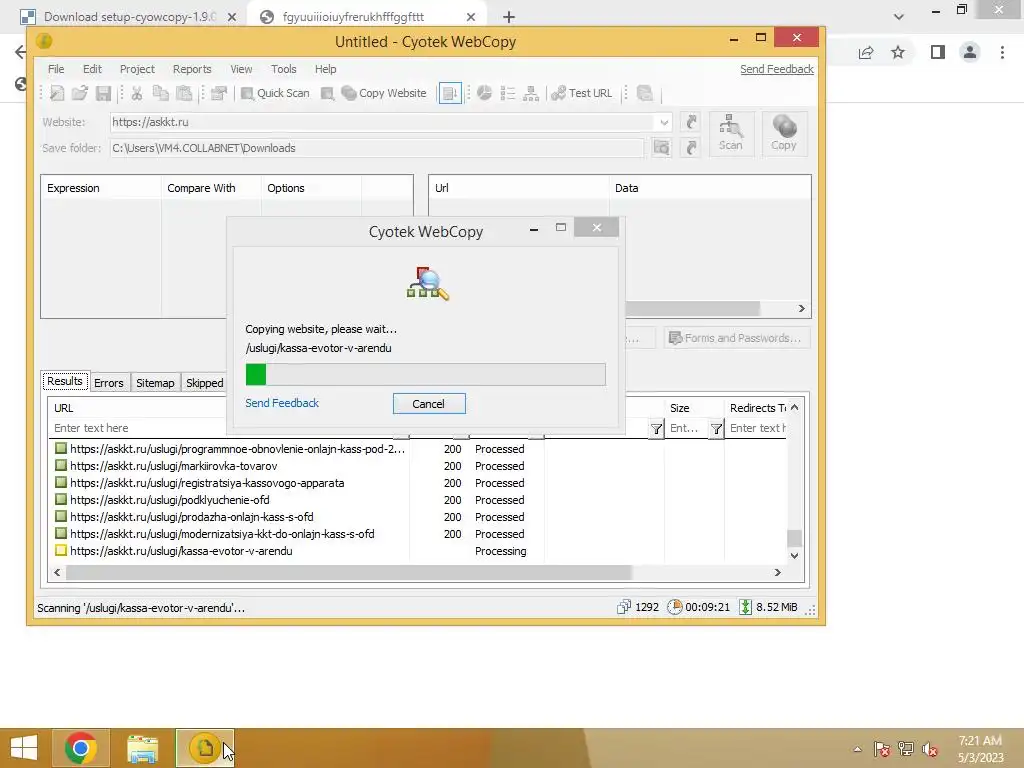The width and height of the screenshot is (1024, 768).
Task: Click the list view toolbar icon
Action: pyautogui.click(x=507, y=93)
